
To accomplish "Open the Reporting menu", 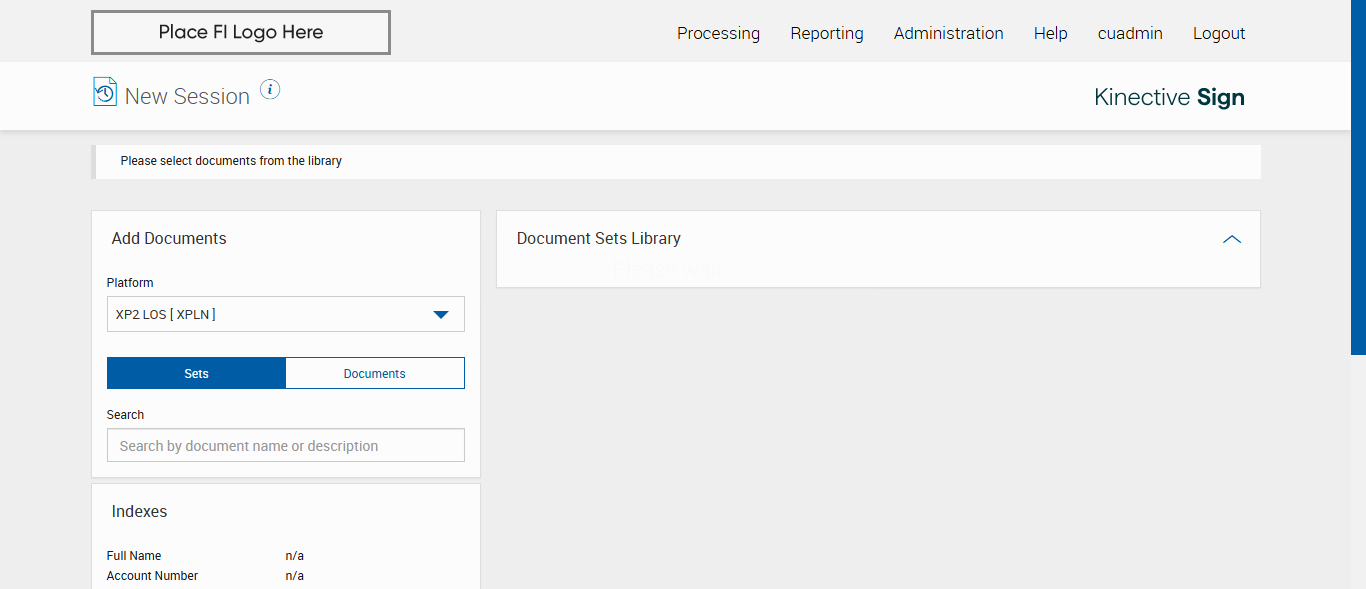I will pos(827,33).
